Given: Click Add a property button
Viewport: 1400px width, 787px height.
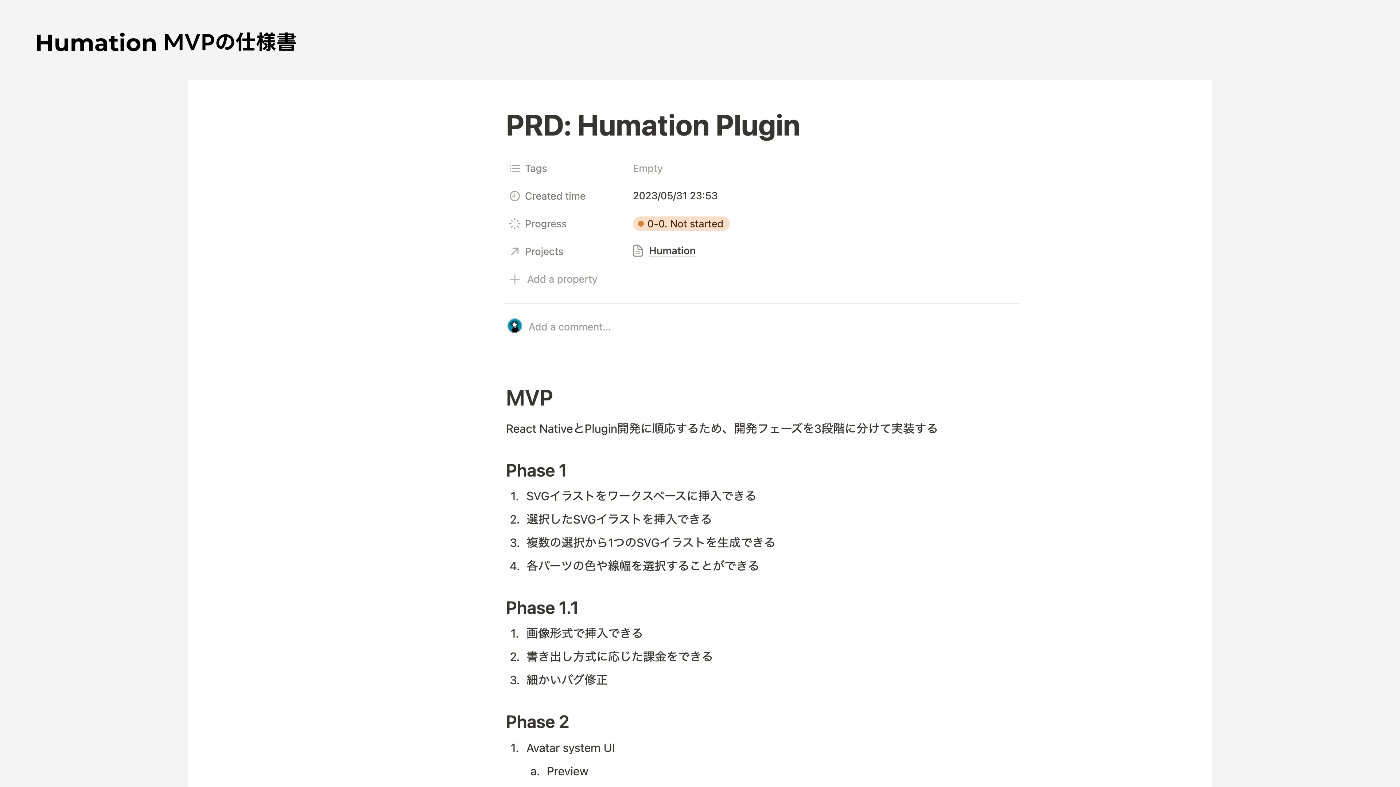Looking at the screenshot, I should (553, 280).
